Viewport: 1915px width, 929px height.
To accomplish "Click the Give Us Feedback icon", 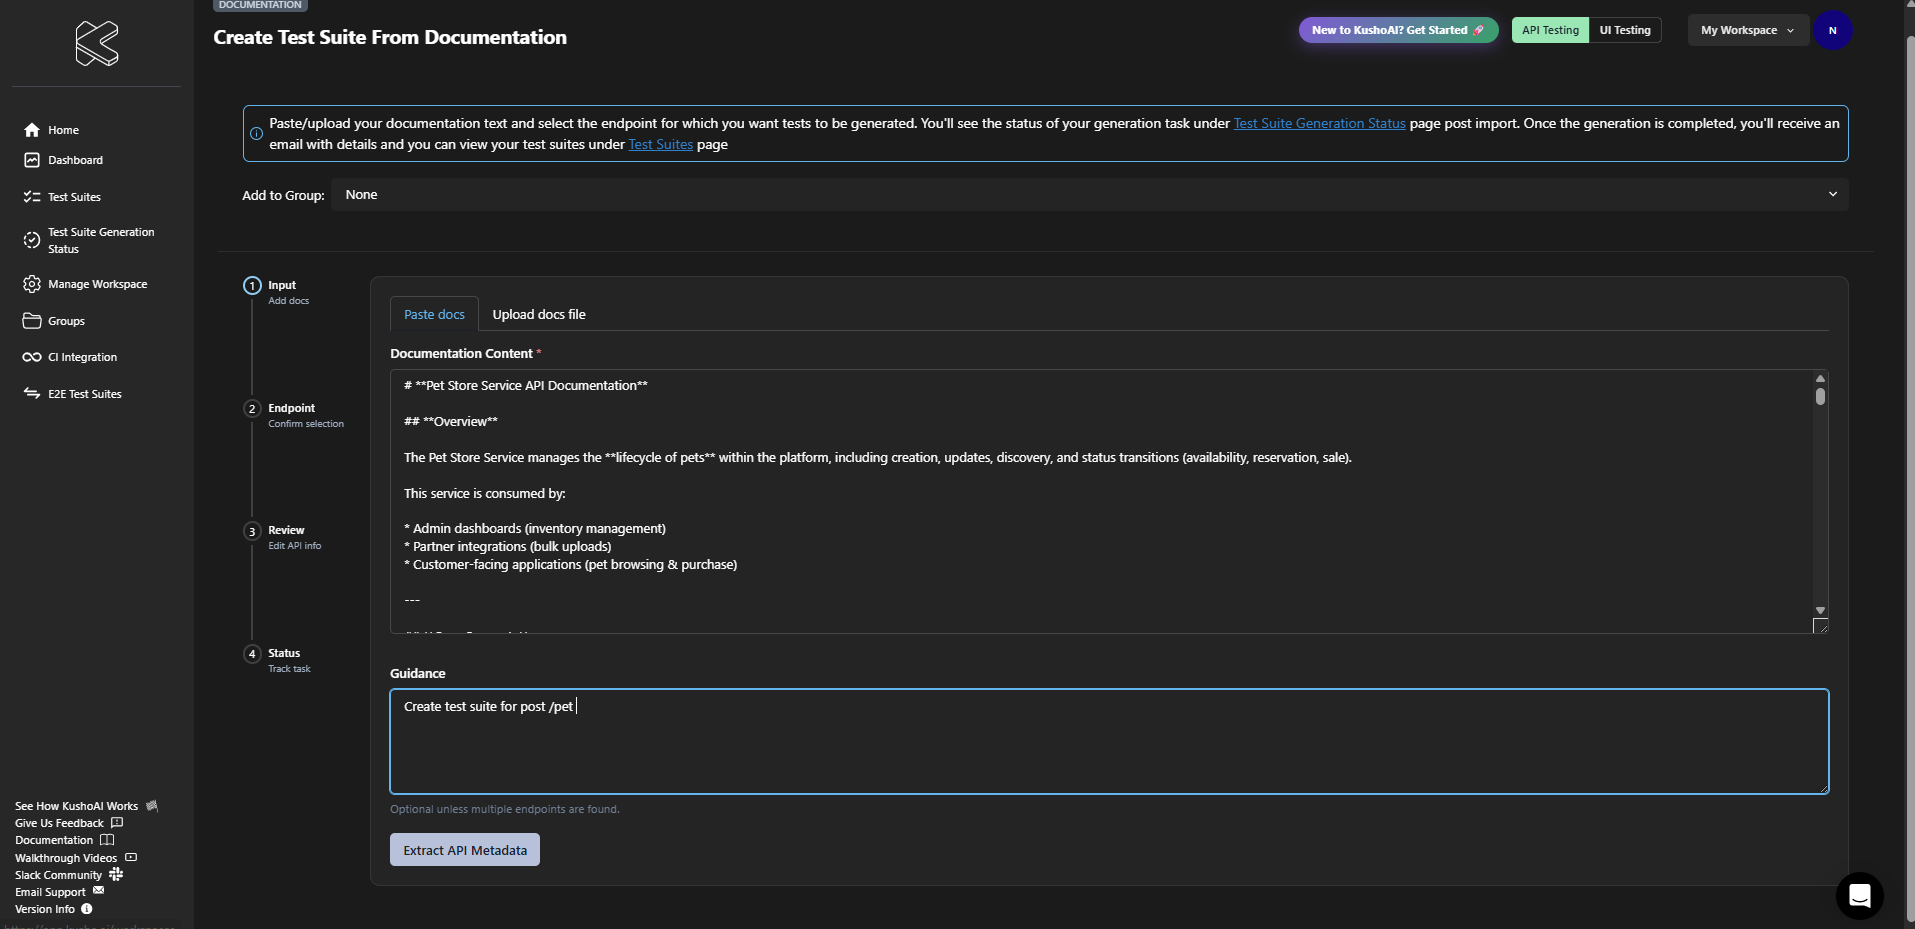I will 117,822.
